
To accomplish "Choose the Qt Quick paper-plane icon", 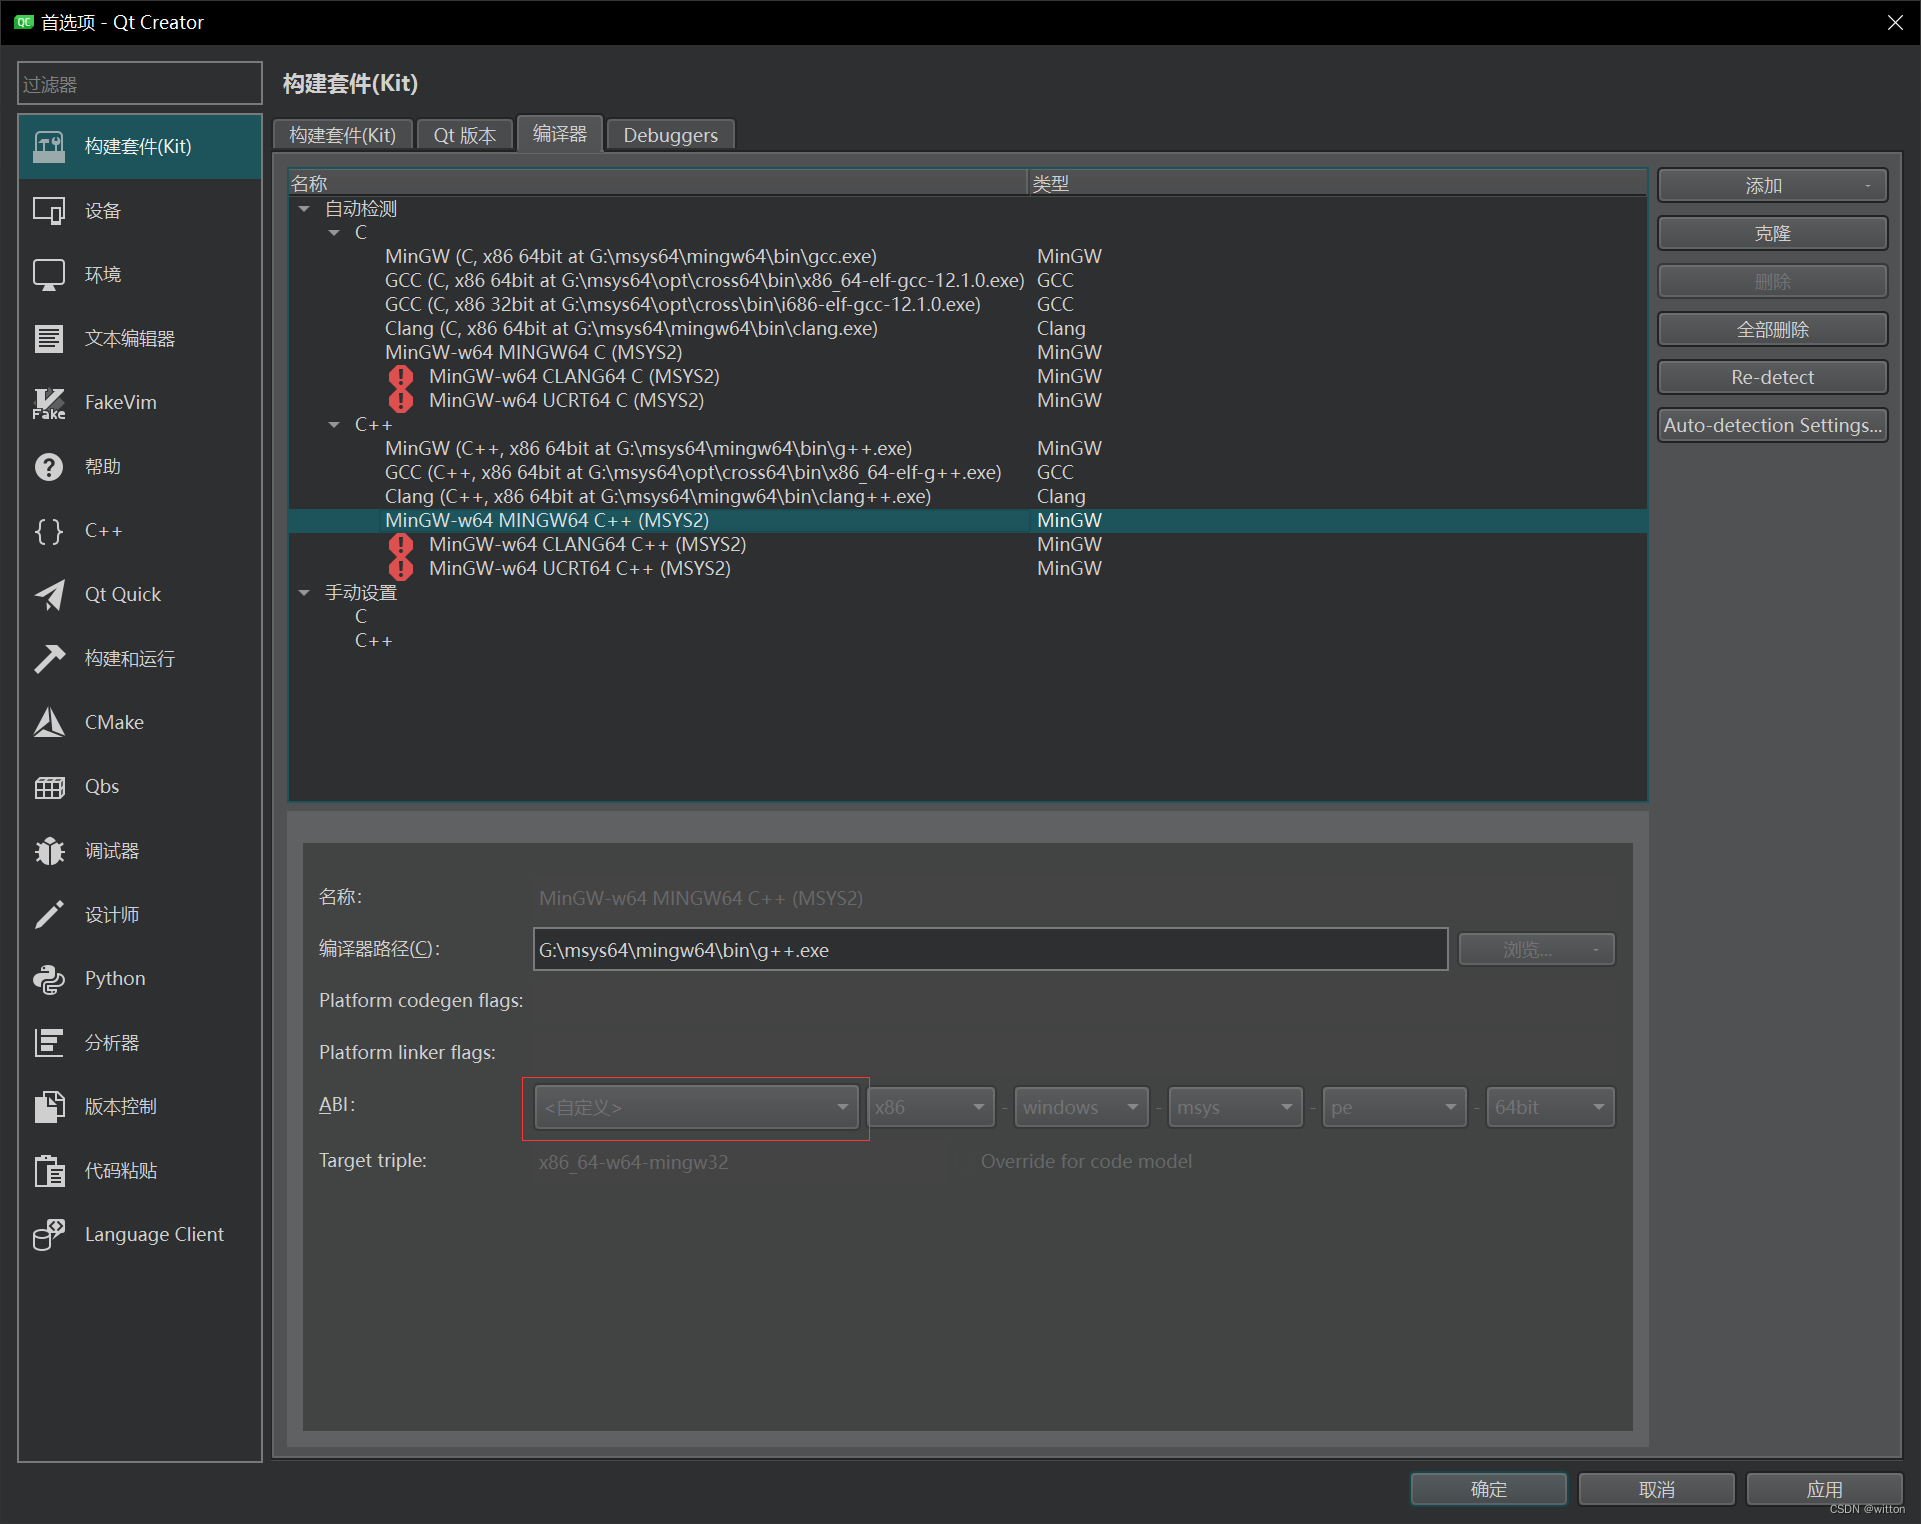I will [48, 594].
